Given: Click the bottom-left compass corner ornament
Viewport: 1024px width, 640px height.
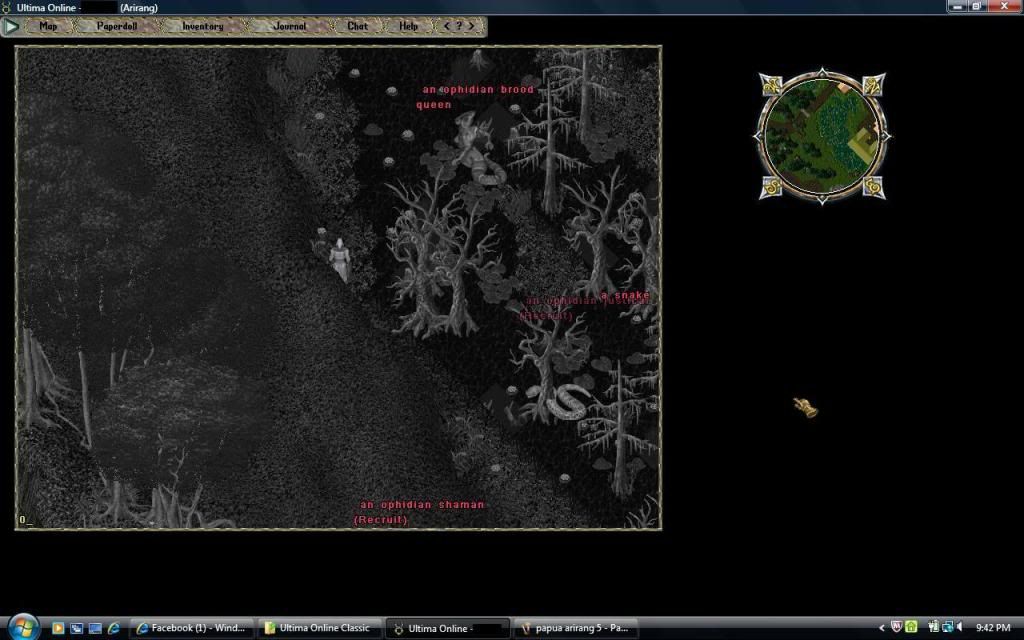Looking at the screenshot, I should (x=771, y=187).
